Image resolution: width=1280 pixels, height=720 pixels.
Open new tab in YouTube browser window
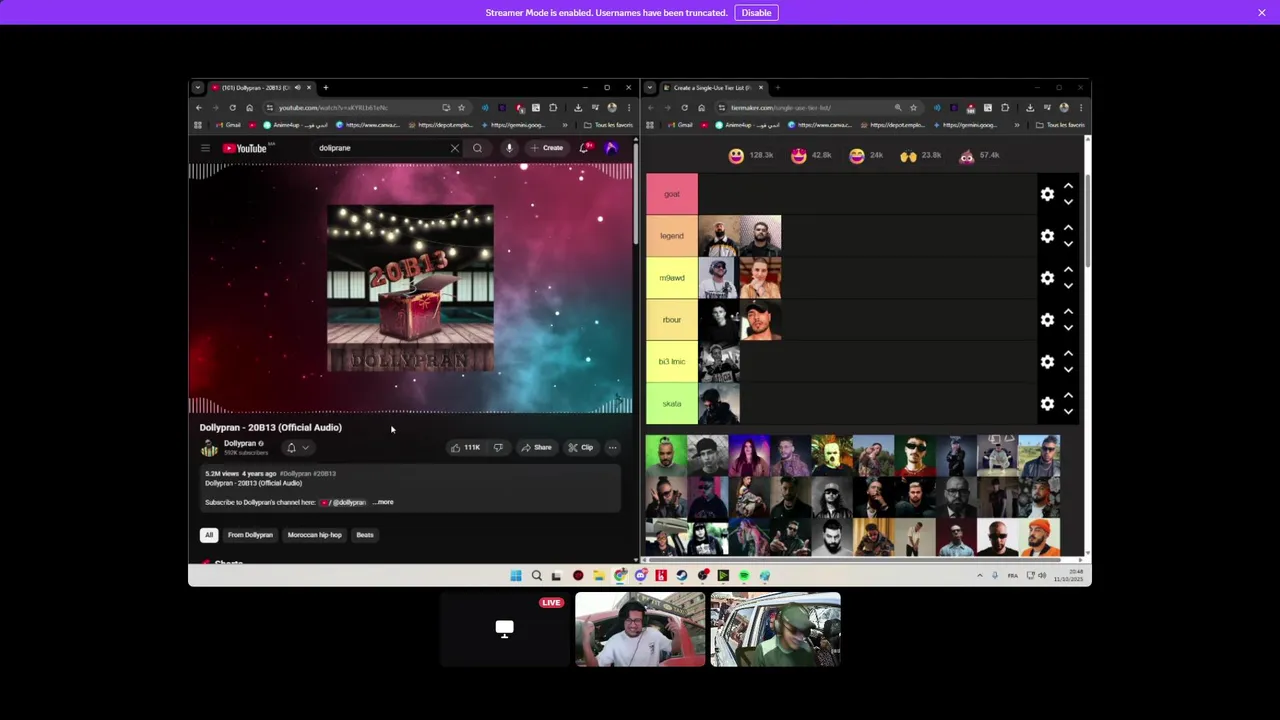(x=325, y=87)
